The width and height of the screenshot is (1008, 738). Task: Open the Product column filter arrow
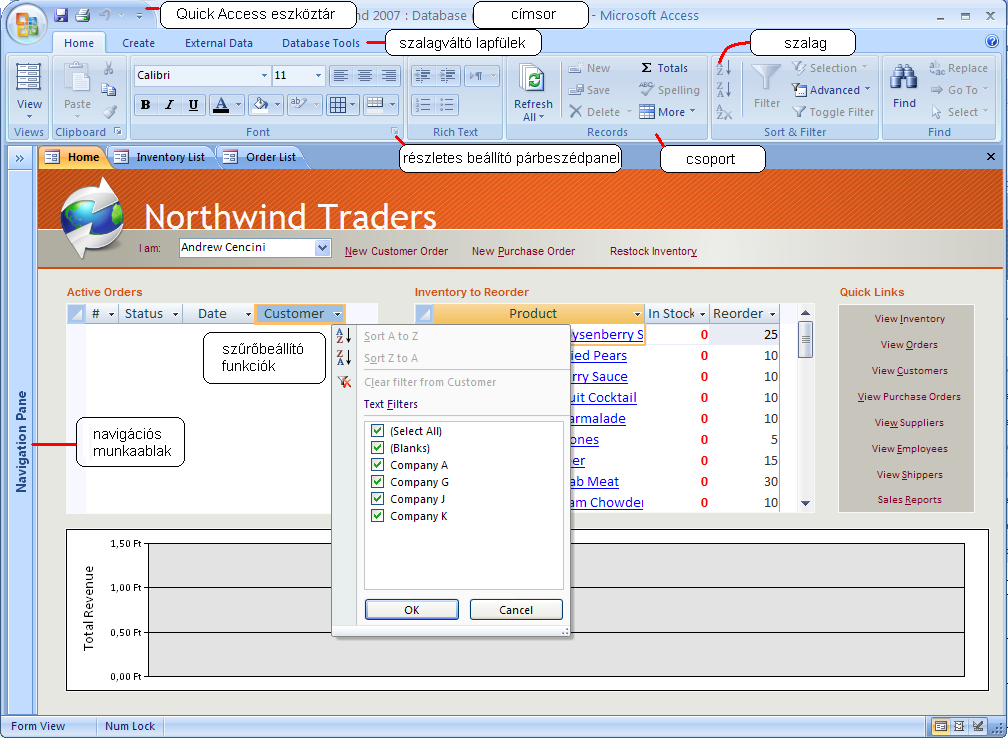[x=637, y=314]
